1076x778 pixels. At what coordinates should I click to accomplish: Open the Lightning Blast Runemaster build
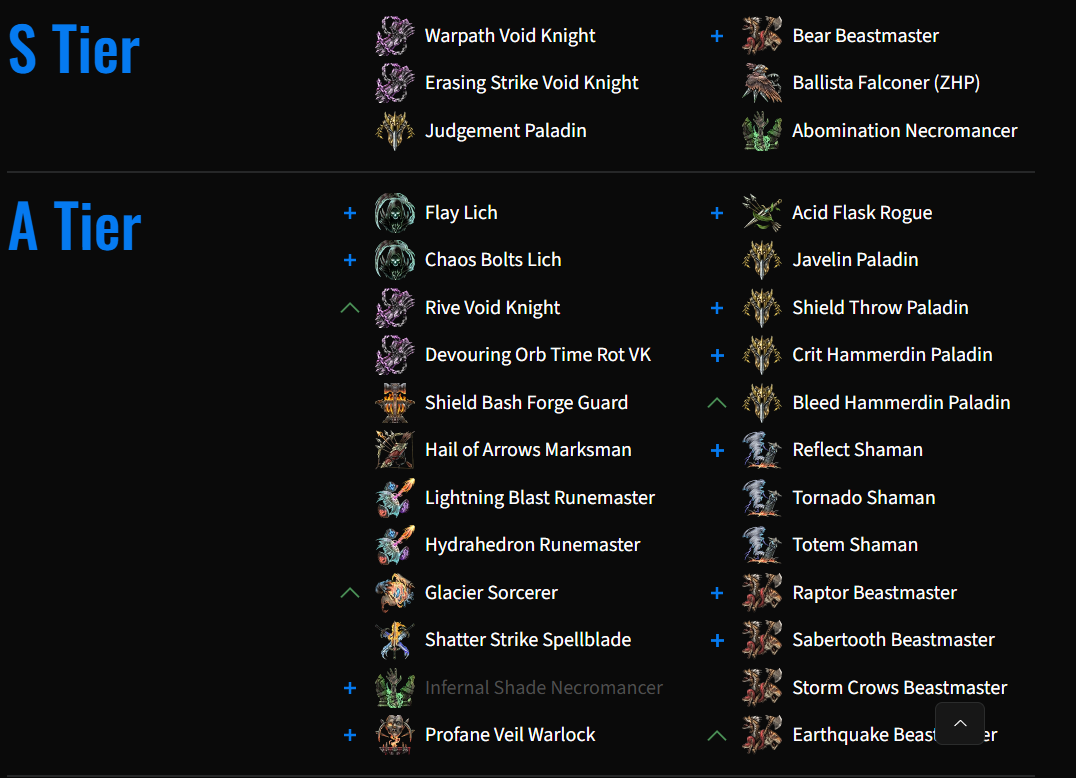[x=539, y=497]
